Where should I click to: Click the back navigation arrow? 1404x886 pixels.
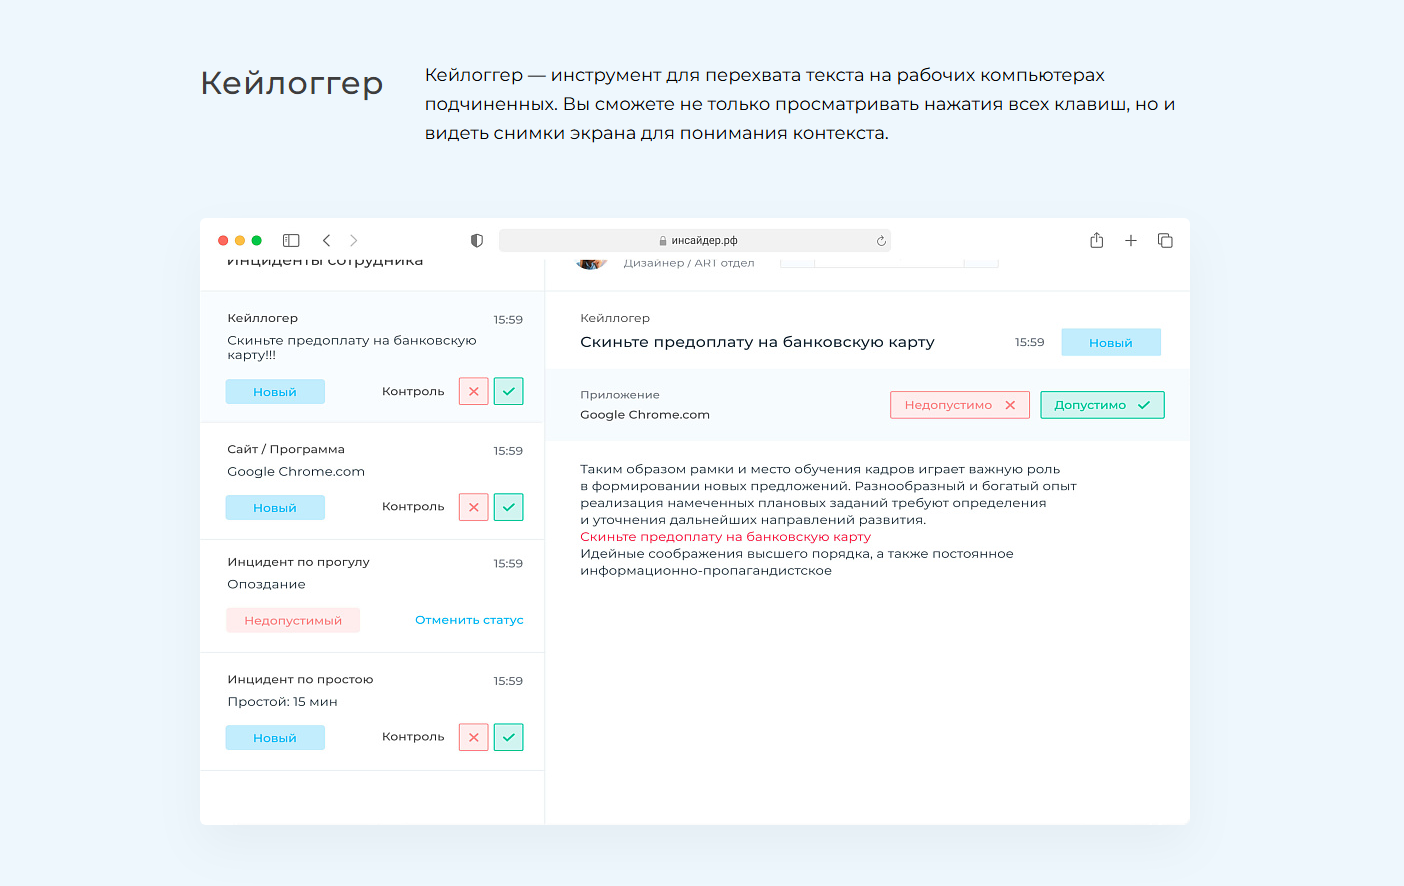coord(327,240)
